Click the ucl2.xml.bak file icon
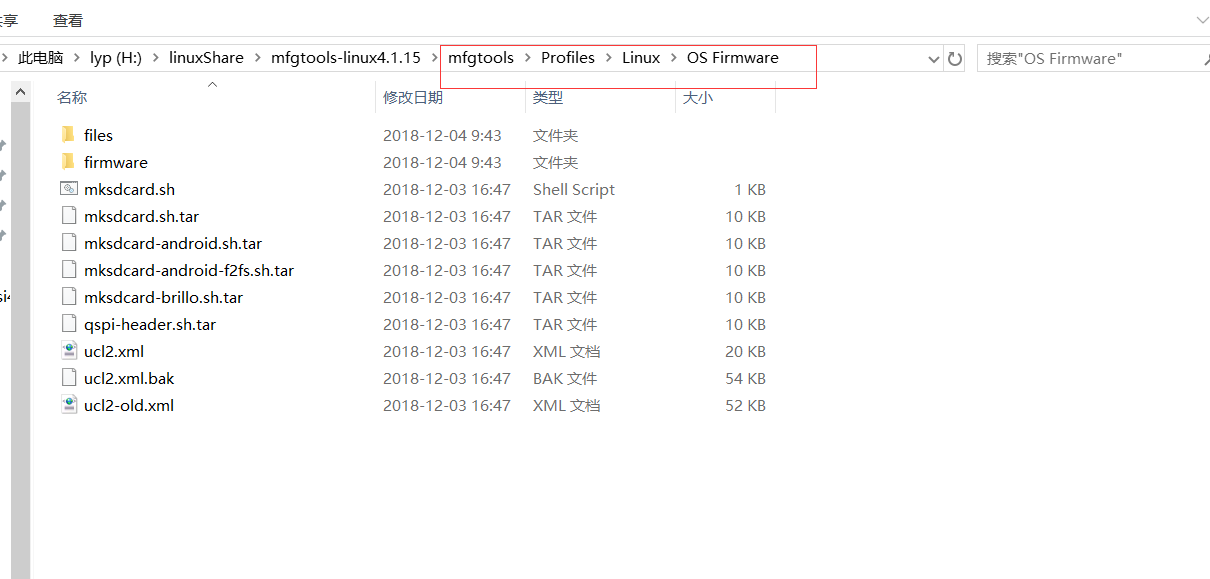 point(68,378)
